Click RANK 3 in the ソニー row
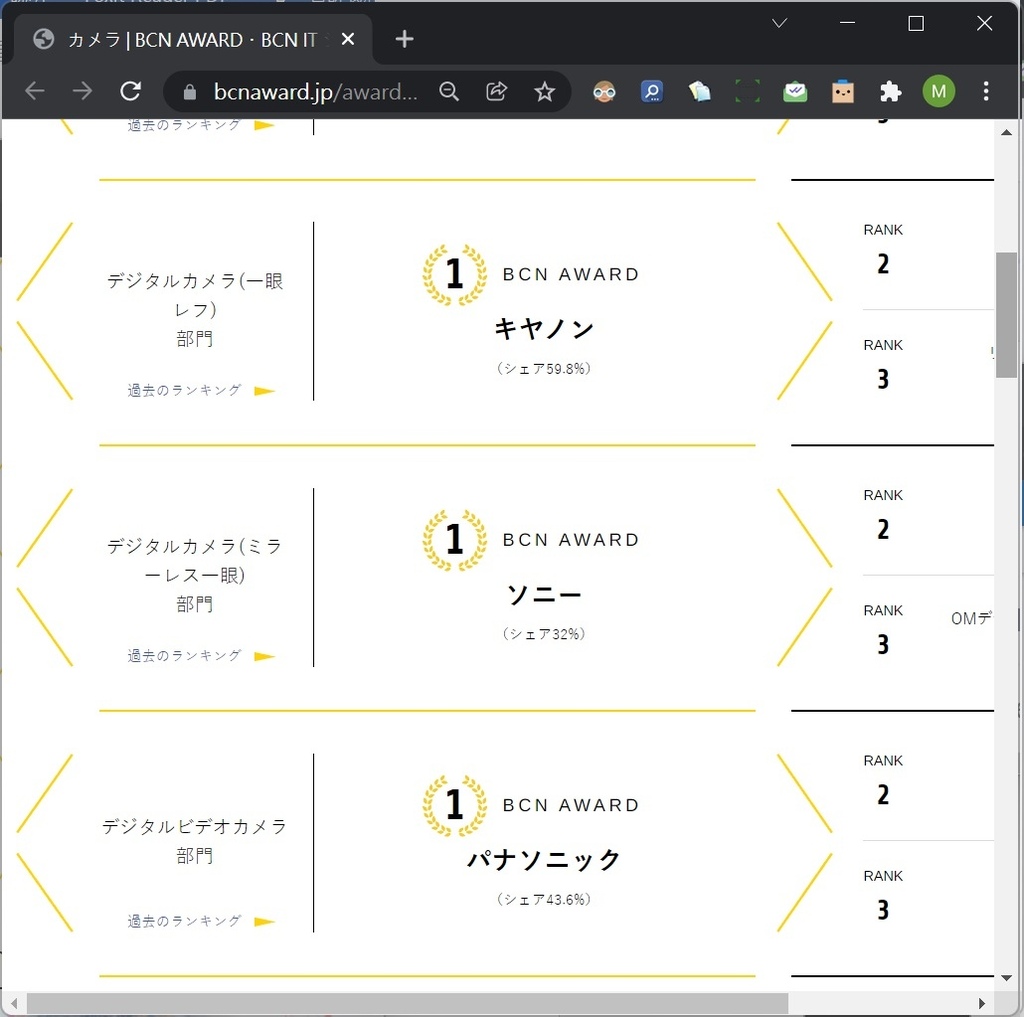 (x=883, y=629)
